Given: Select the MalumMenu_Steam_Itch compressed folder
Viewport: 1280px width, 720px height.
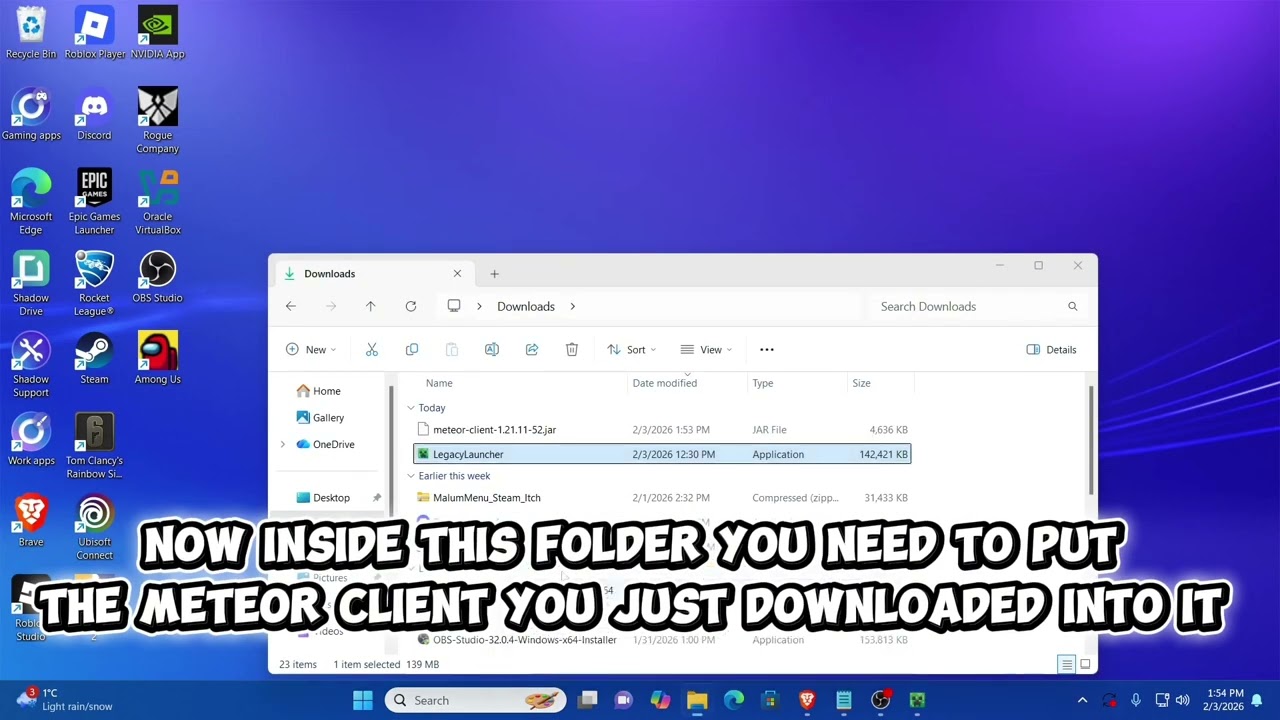Looking at the screenshot, I should pyautogui.click(x=662, y=497).
